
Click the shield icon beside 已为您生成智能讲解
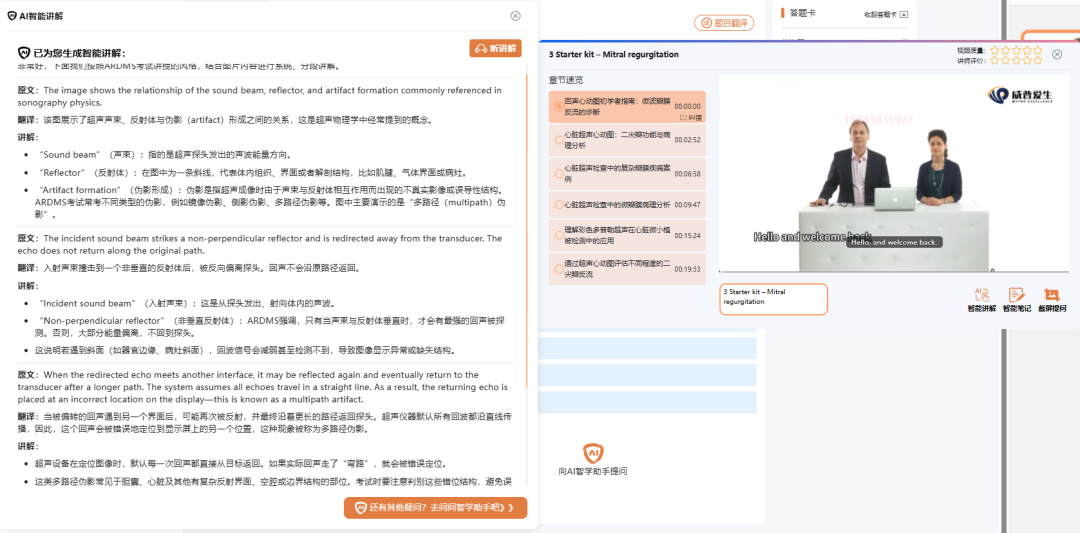click(x=23, y=53)
